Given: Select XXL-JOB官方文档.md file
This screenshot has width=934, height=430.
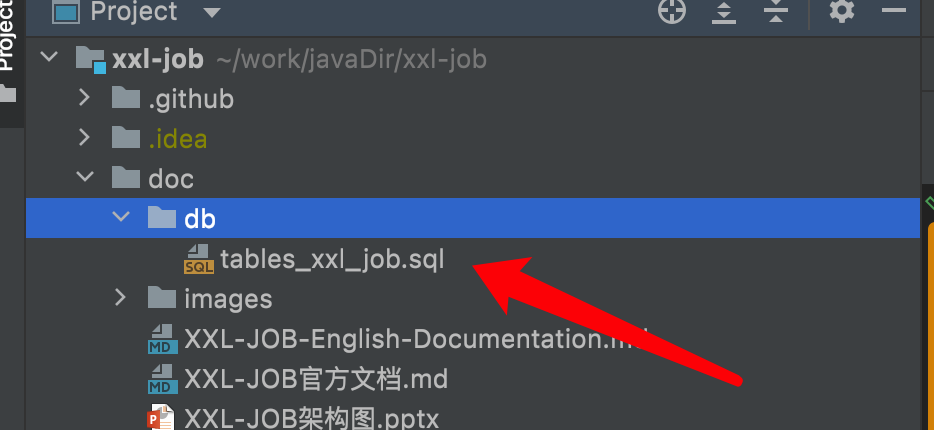Looking at the screenshot, I should (x=315, y=379).
